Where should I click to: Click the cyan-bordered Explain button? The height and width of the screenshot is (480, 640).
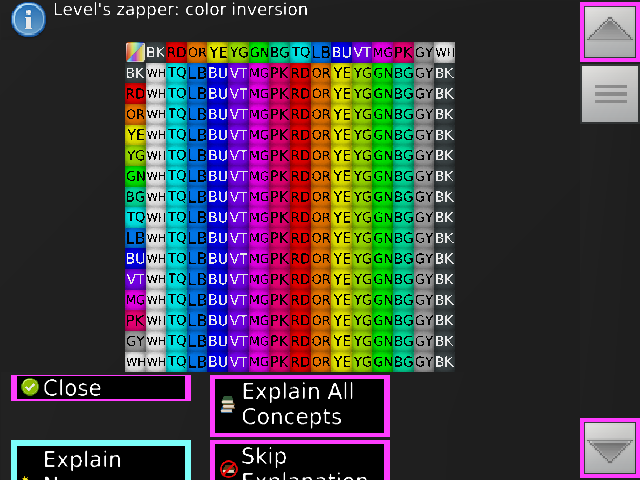coord(100,462)
